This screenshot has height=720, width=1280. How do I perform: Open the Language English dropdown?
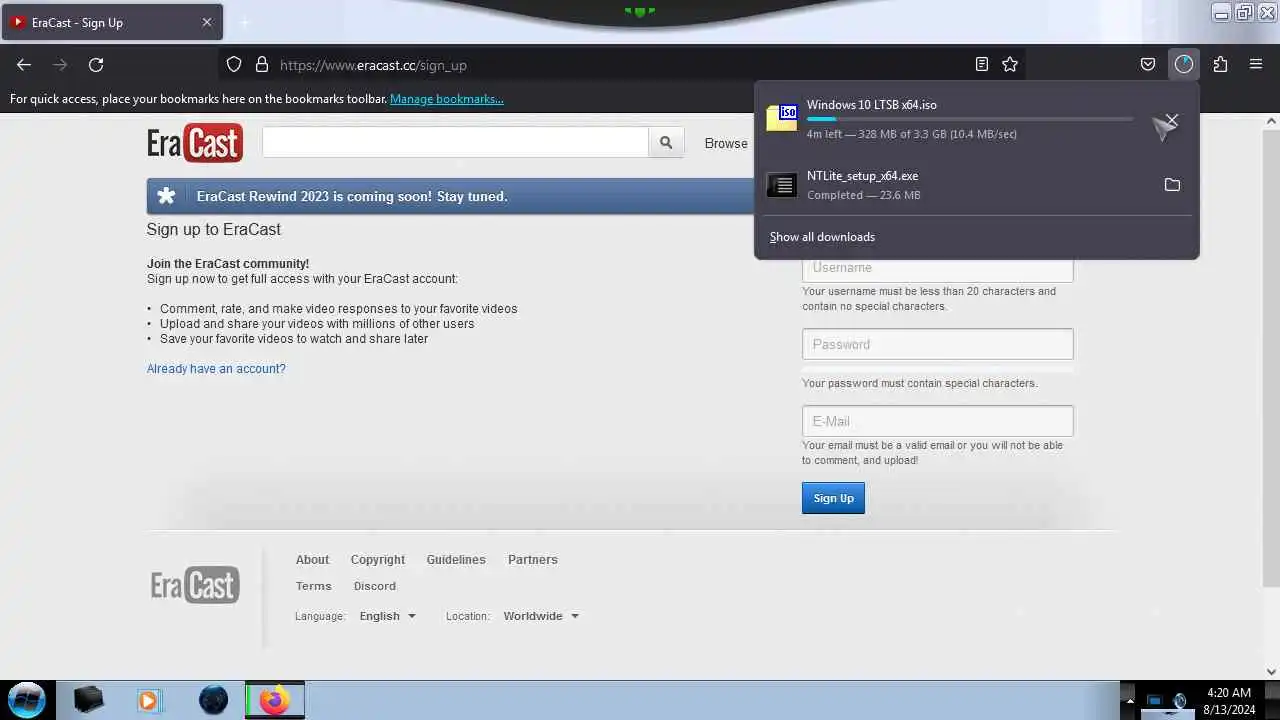tap(388, 616)
